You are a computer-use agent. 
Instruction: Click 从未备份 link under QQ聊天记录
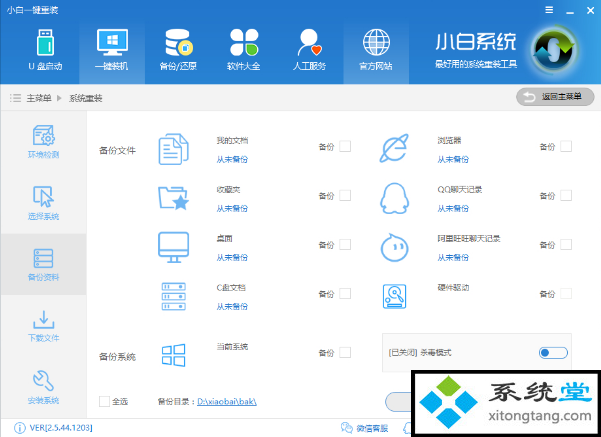(453, 209)
